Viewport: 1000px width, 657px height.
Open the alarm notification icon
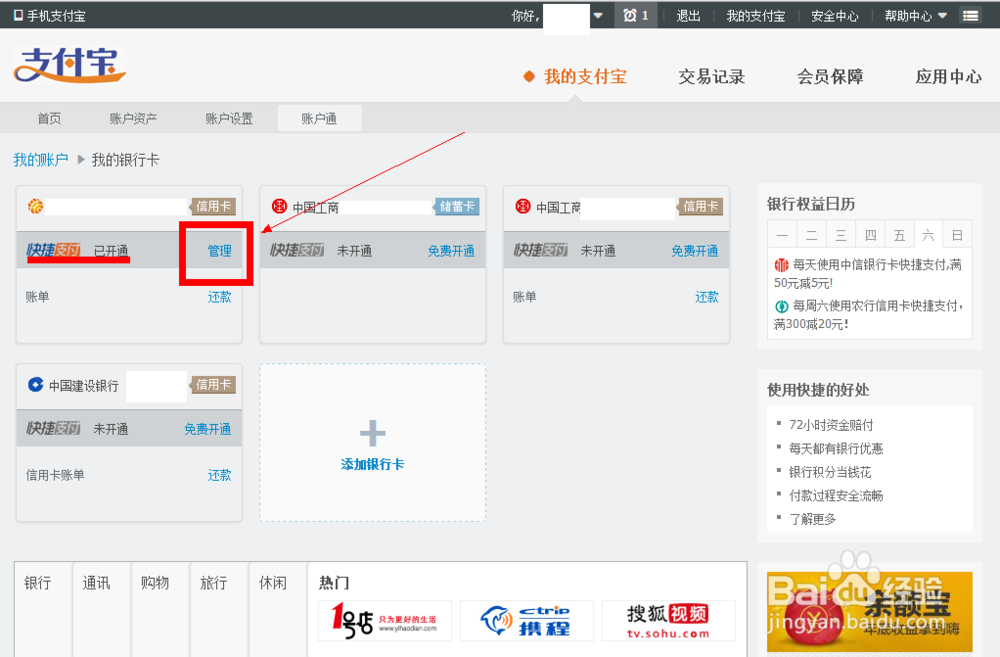tap(629, 15)
